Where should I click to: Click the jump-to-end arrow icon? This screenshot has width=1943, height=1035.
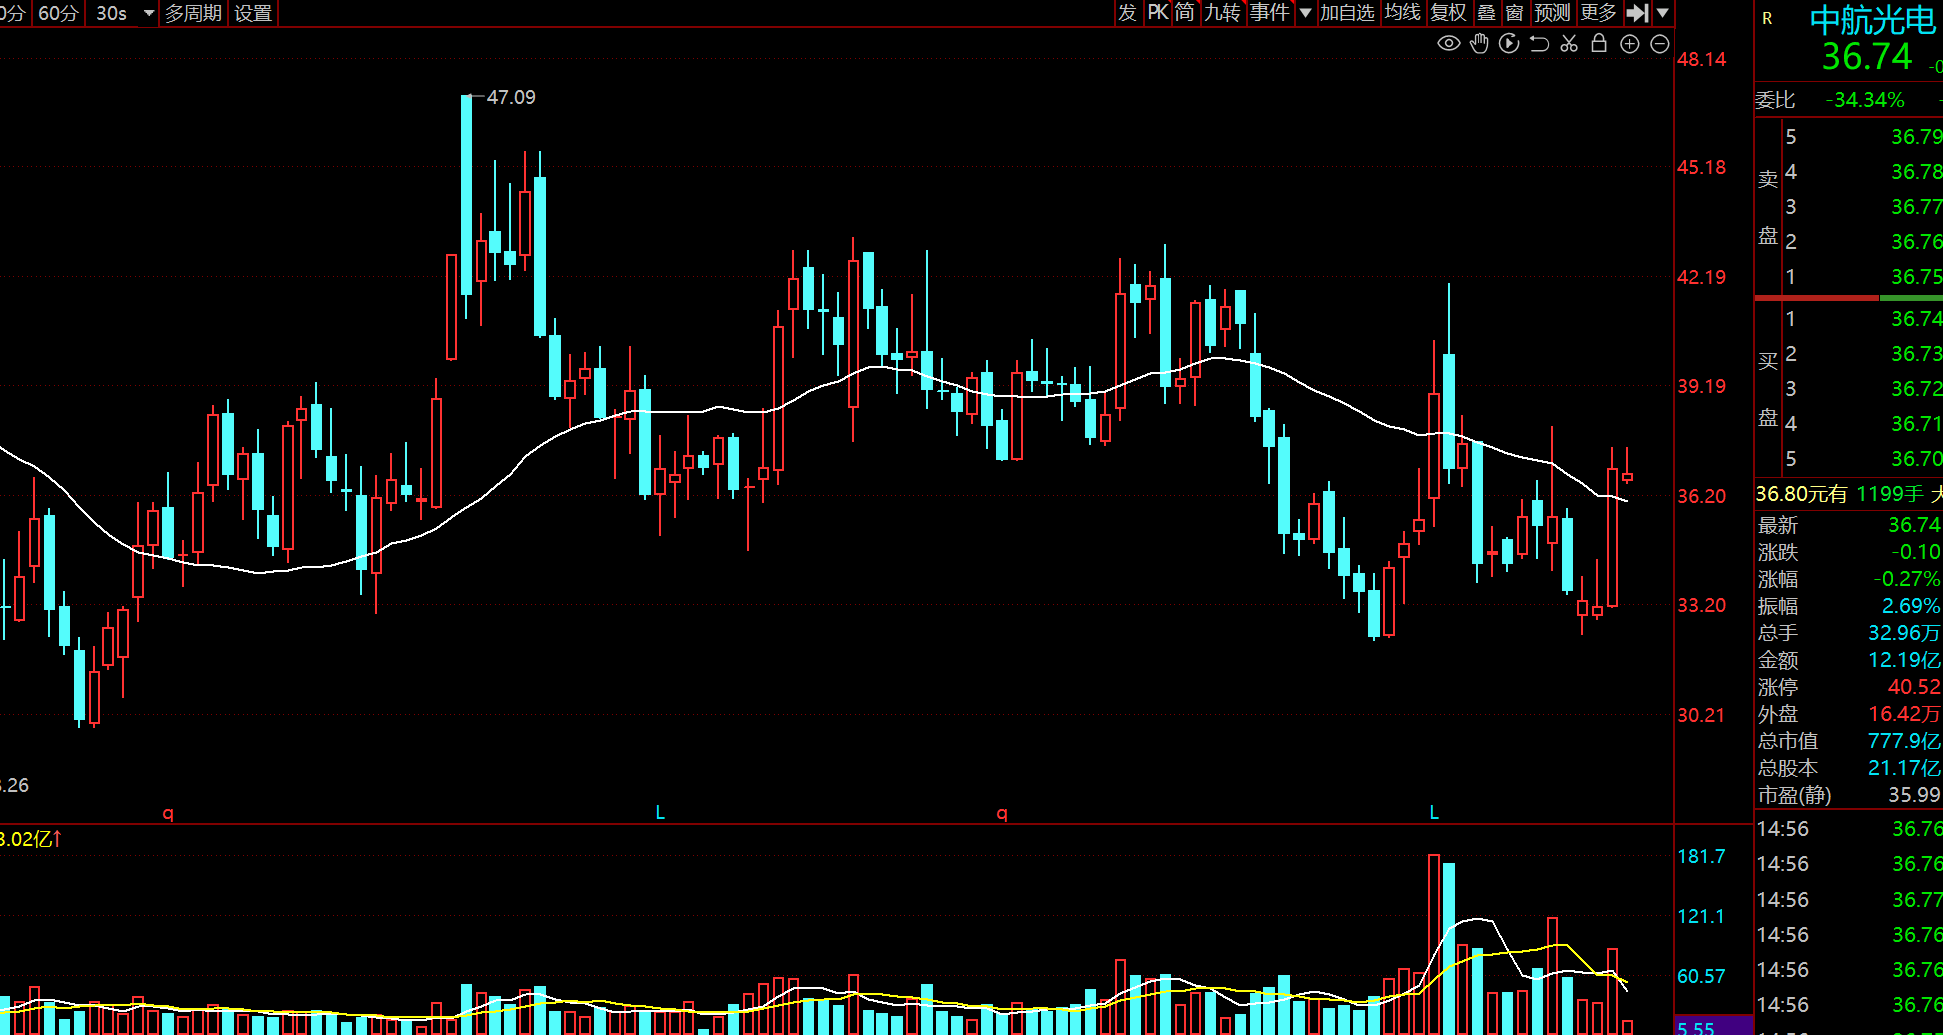click(1637, 13)
